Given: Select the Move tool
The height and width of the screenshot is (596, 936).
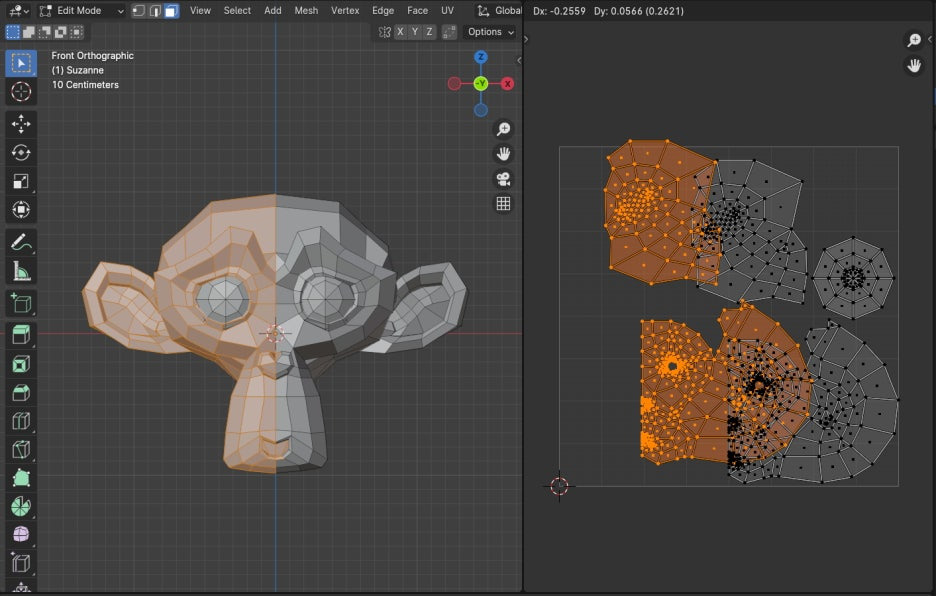Looking at the screenshot, I should [21, 124].
